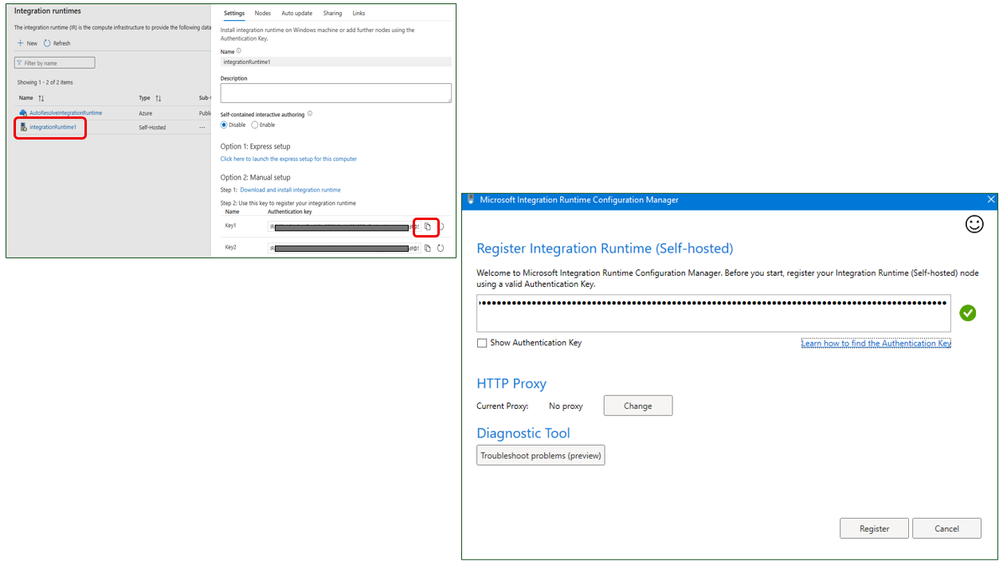Open the Links tab
Image resolution: width=999 pixels, height=562 pixels.
359,13
